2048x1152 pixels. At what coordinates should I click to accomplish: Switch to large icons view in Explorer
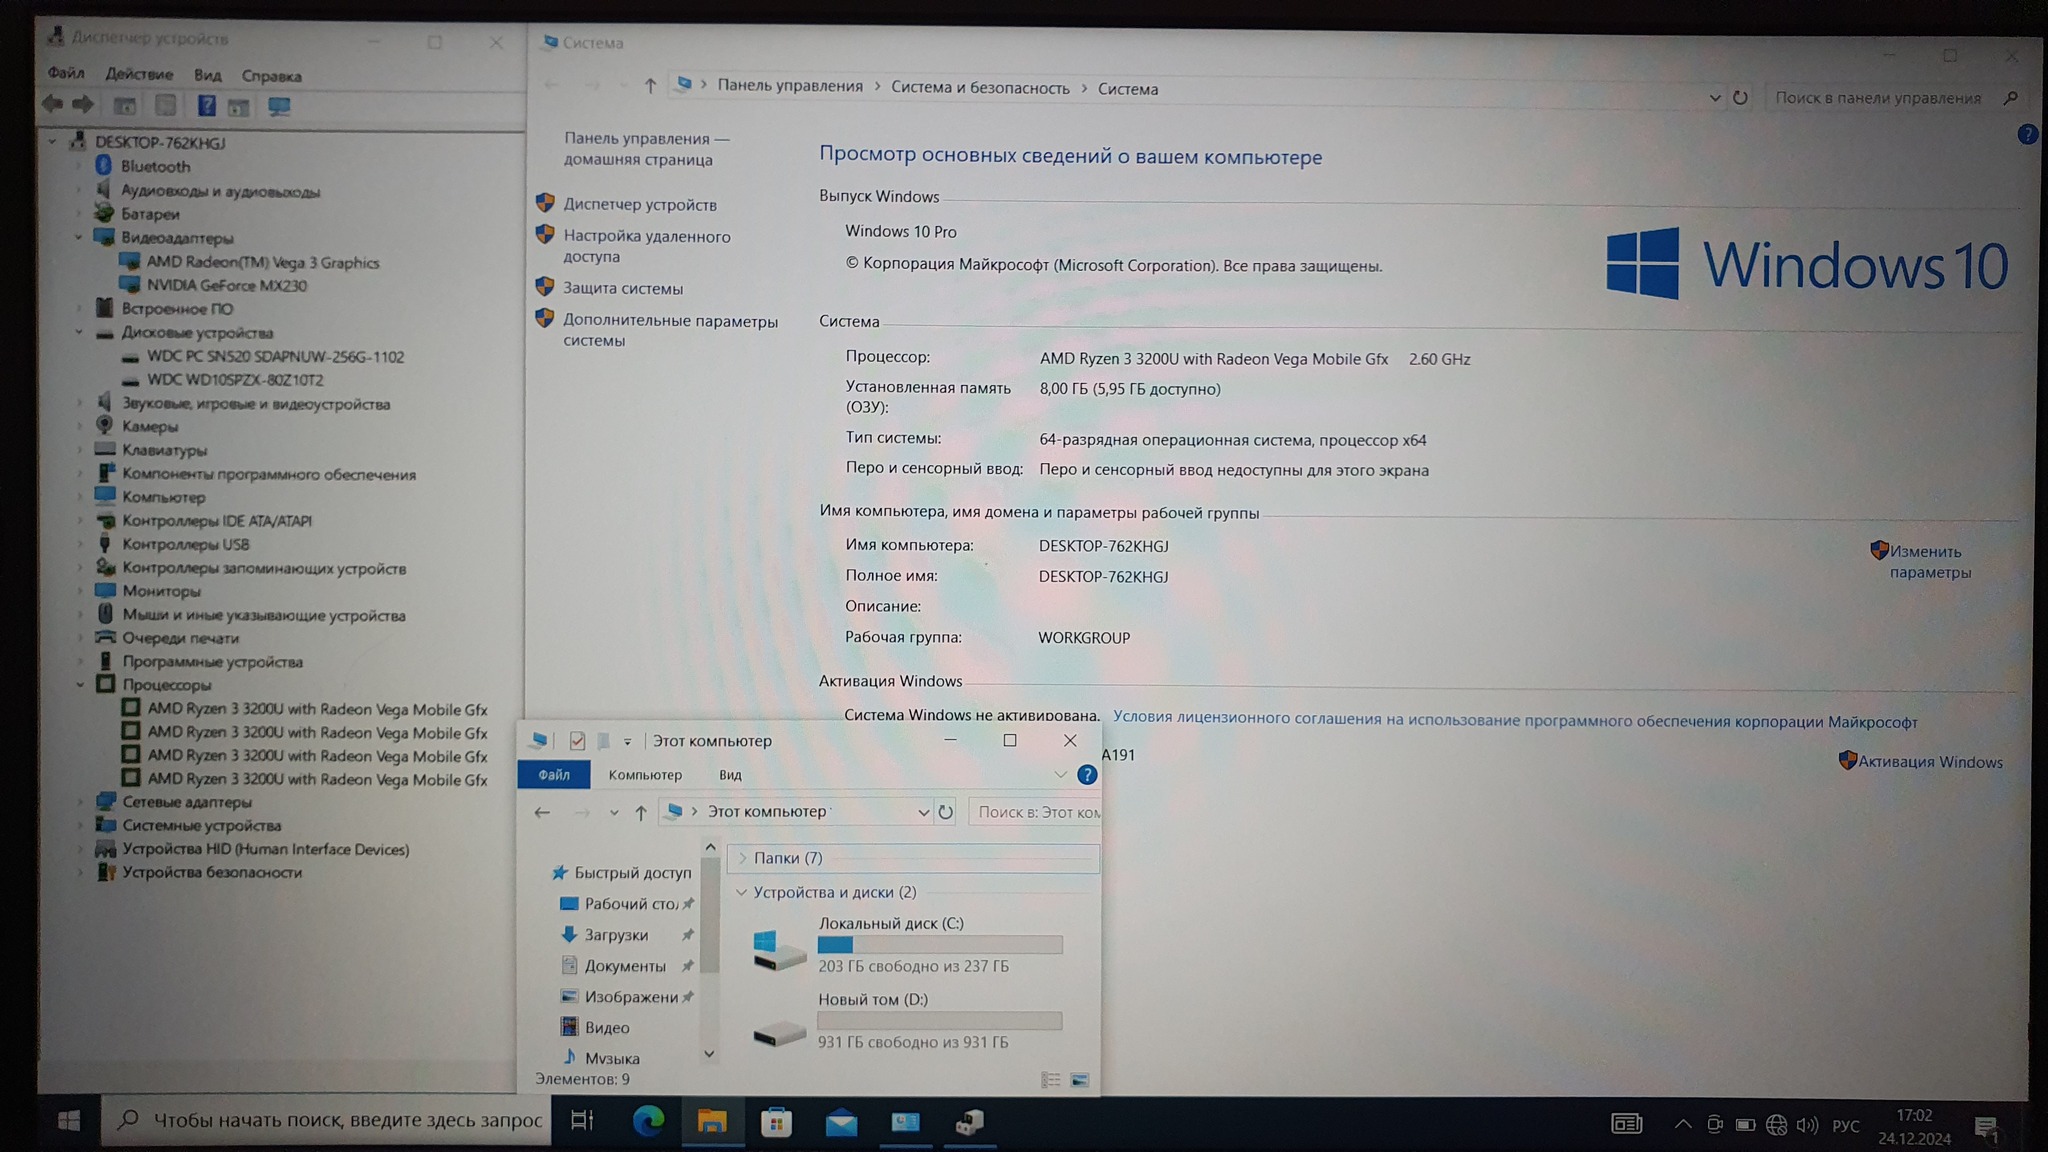(x=1080, y=1080)
